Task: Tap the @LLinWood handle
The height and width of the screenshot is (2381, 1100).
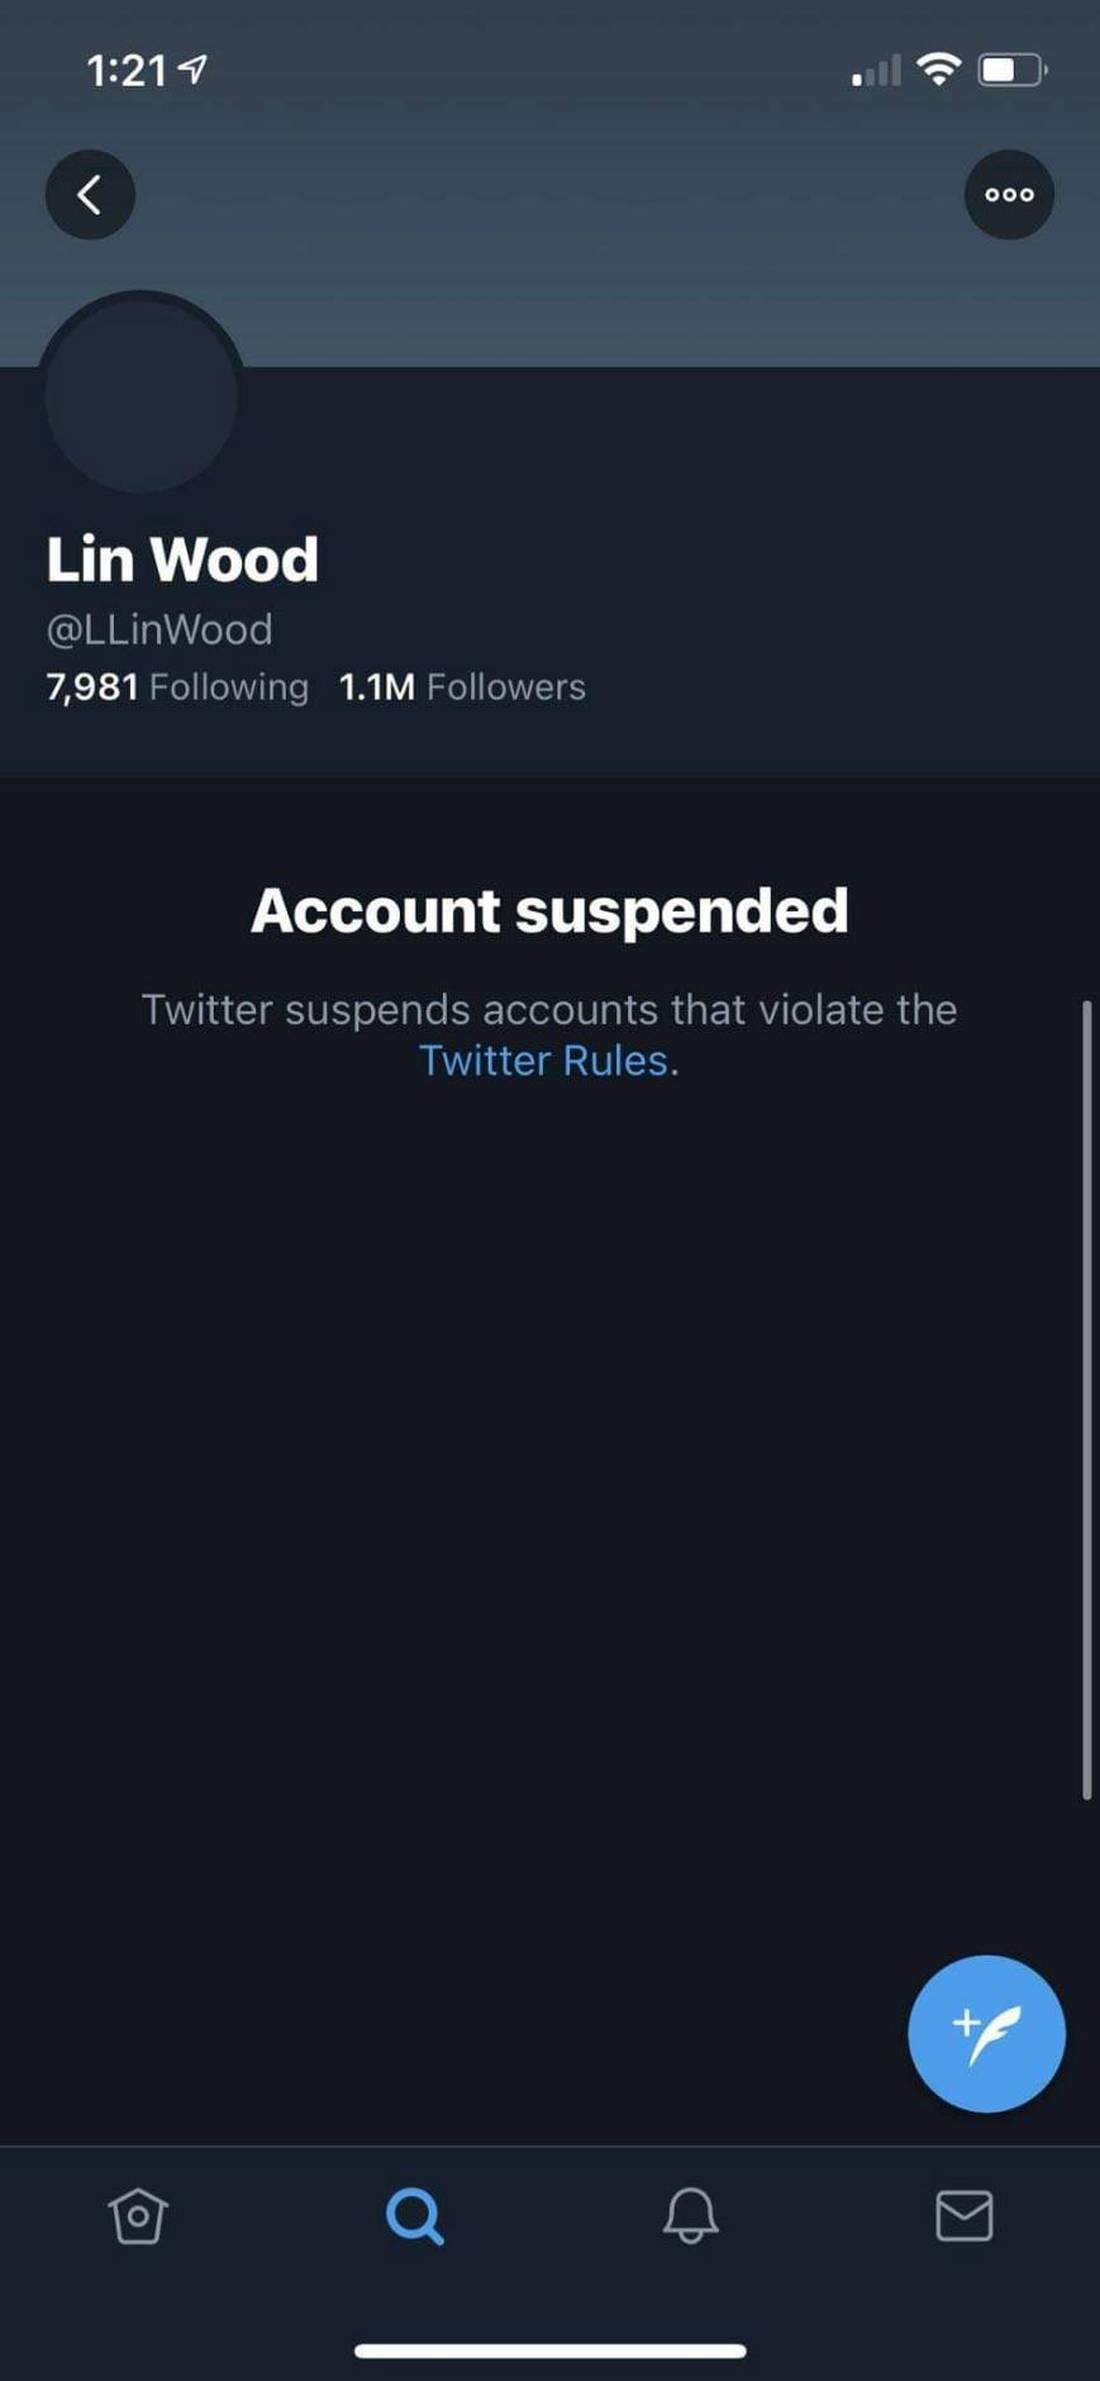Action: coord(159,630)
